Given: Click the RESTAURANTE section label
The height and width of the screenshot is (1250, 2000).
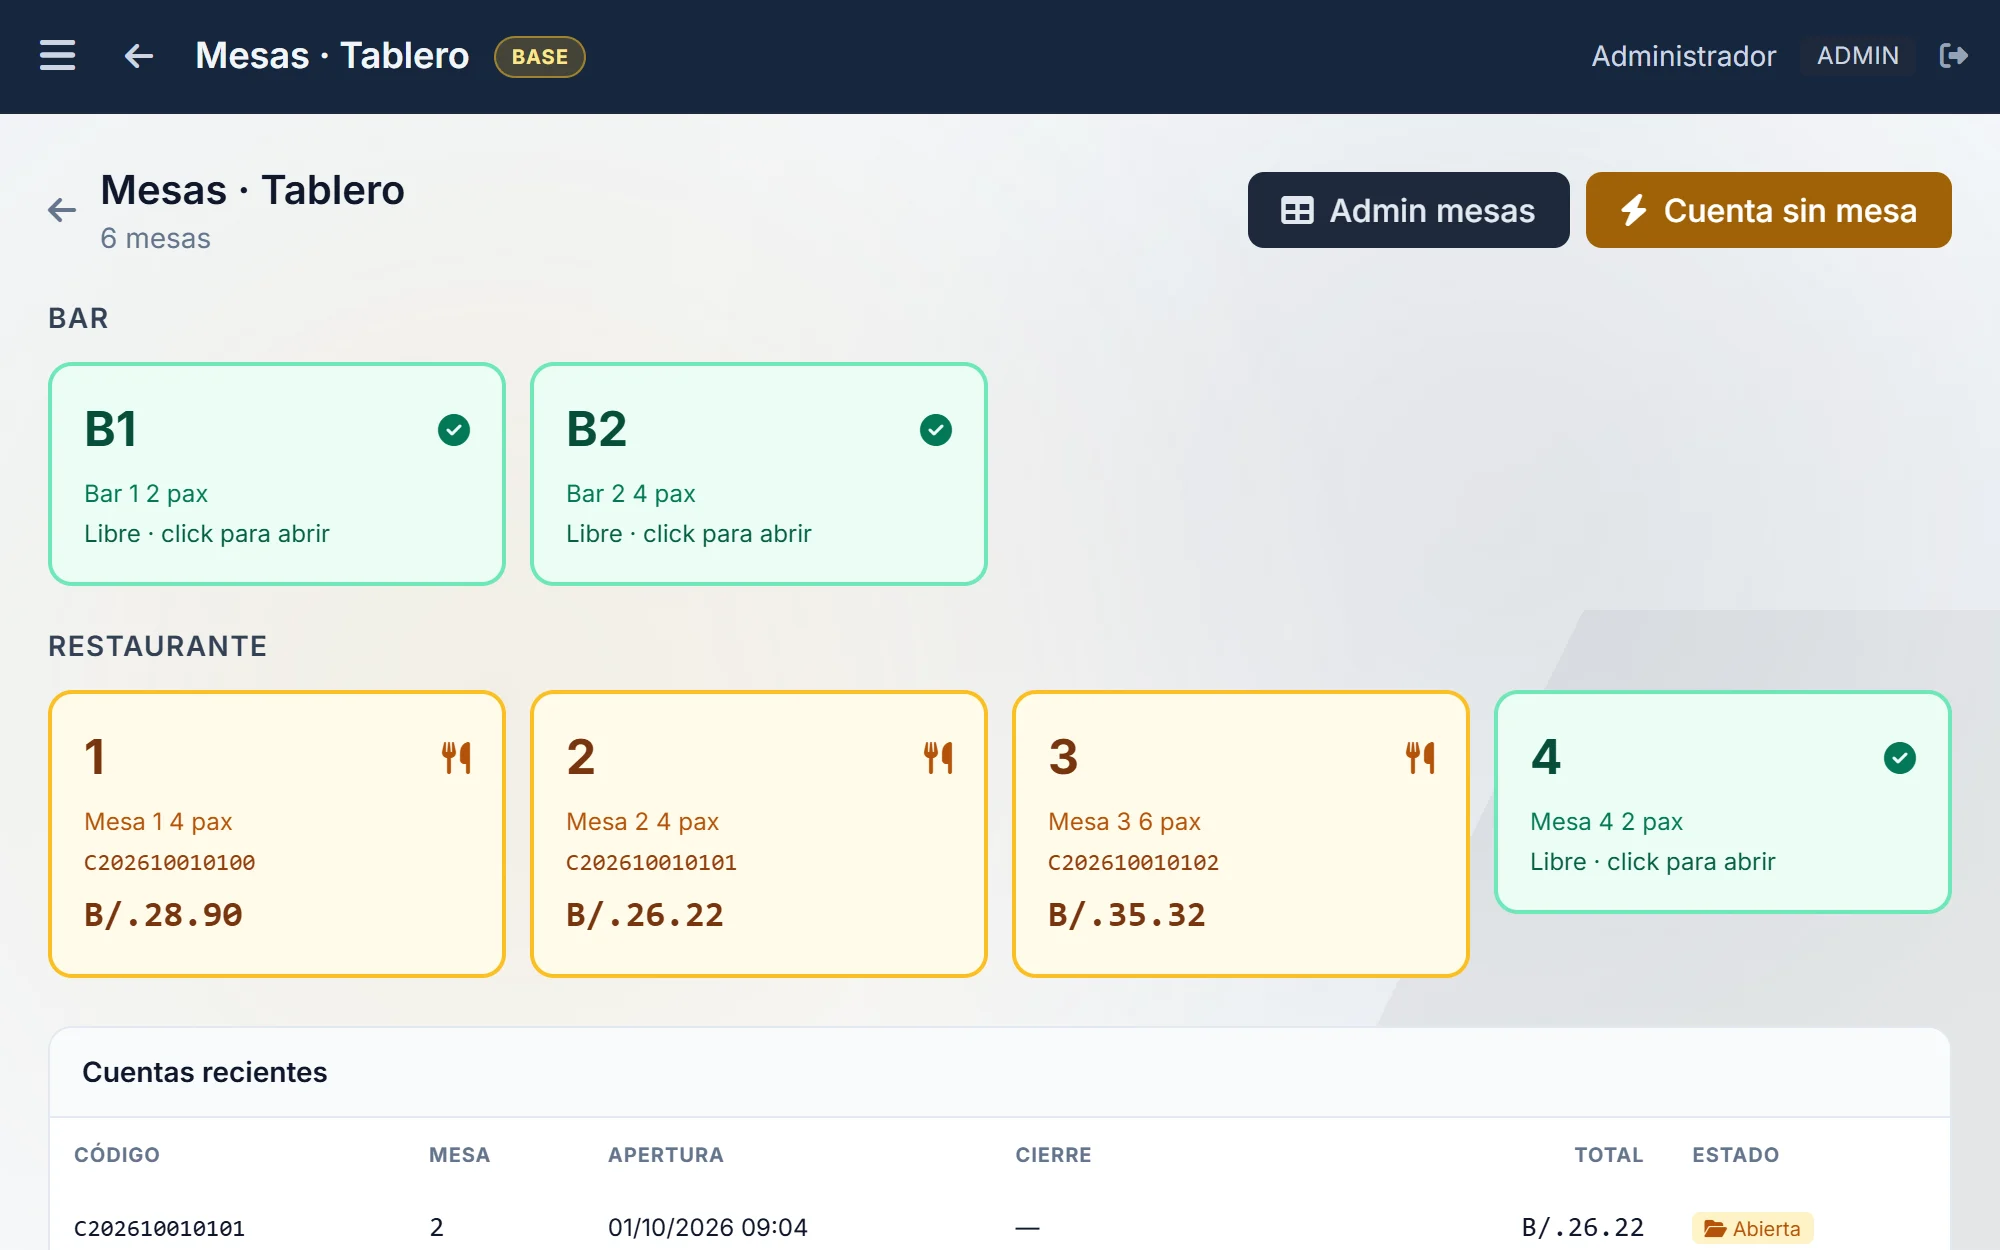Looking at the screenshot, I should [157, 646].
